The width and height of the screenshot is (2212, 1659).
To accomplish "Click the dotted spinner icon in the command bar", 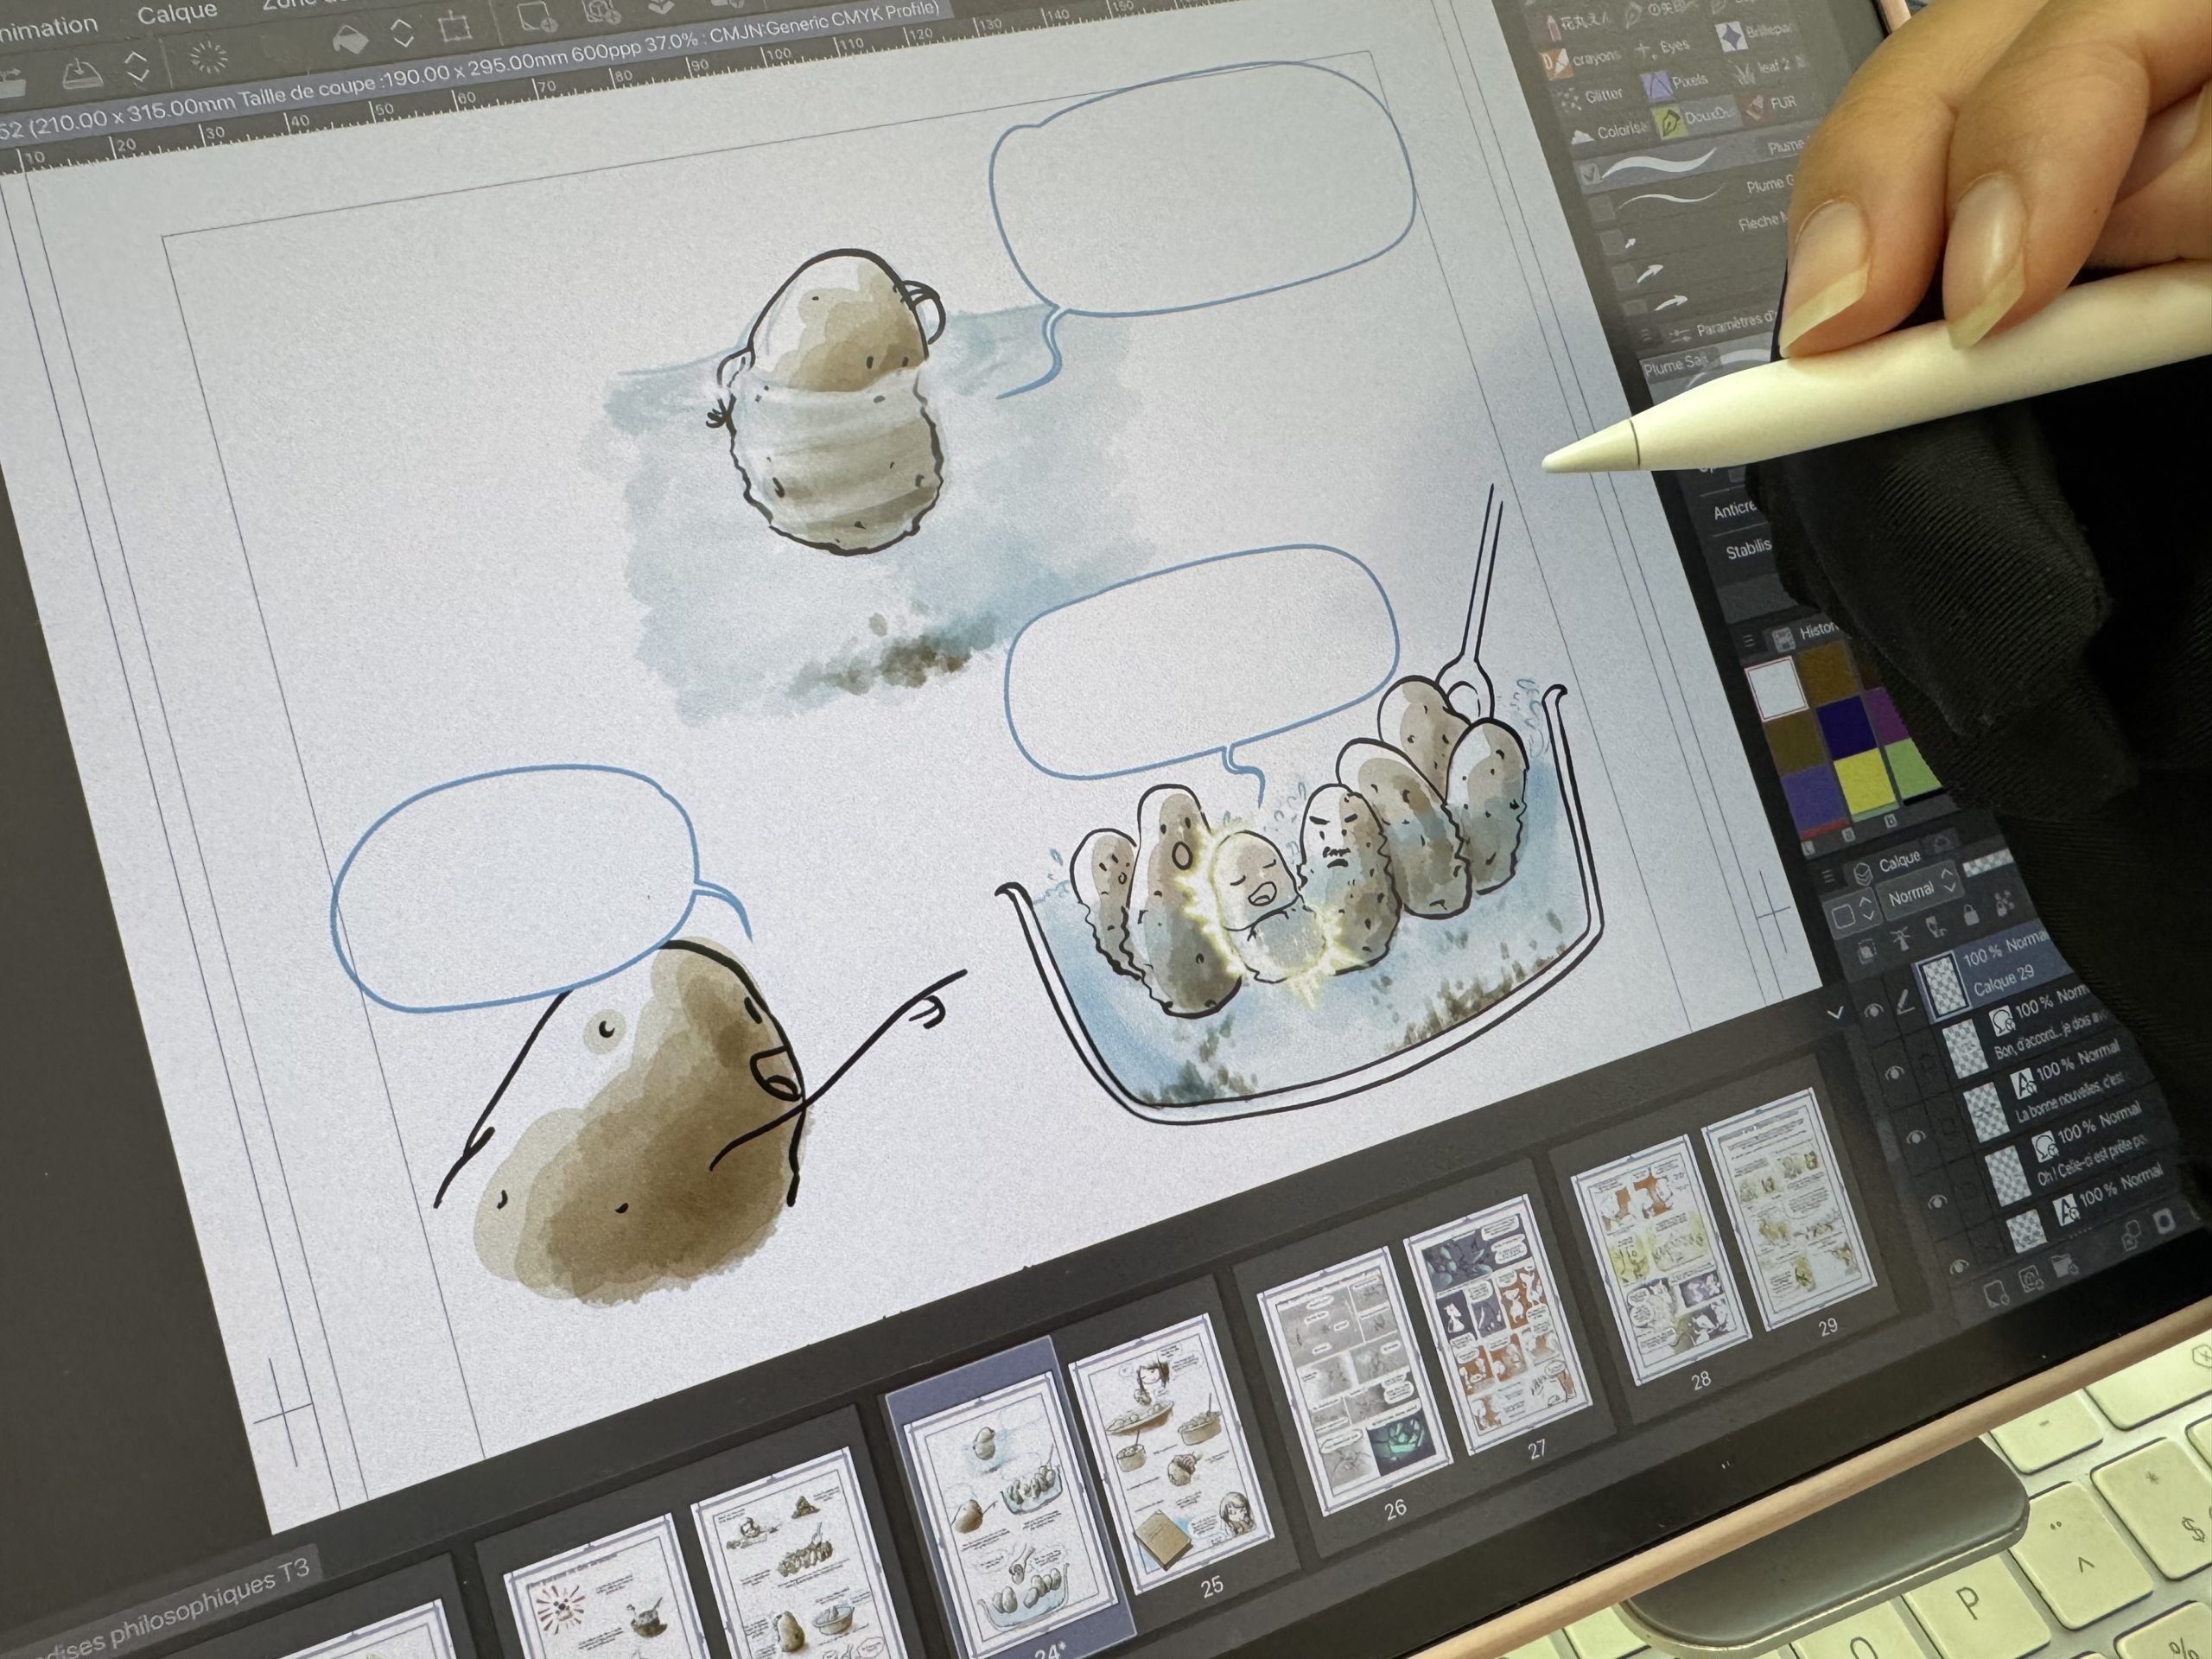I will point(208,58).
